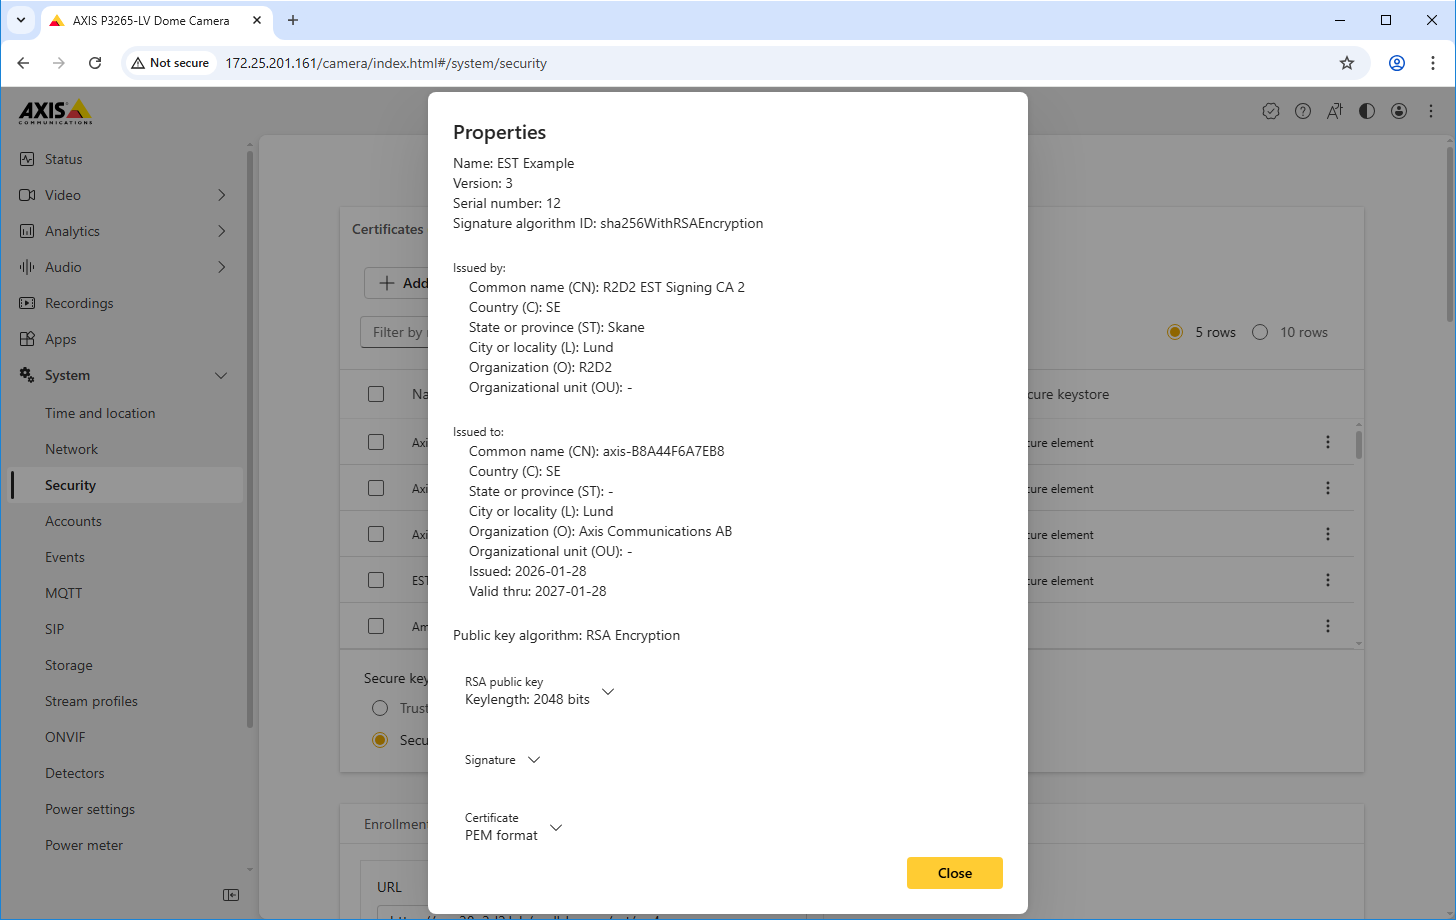Reload the page in the browser
This screenshot has width=1456, height=920.
[x=95, y=63]
